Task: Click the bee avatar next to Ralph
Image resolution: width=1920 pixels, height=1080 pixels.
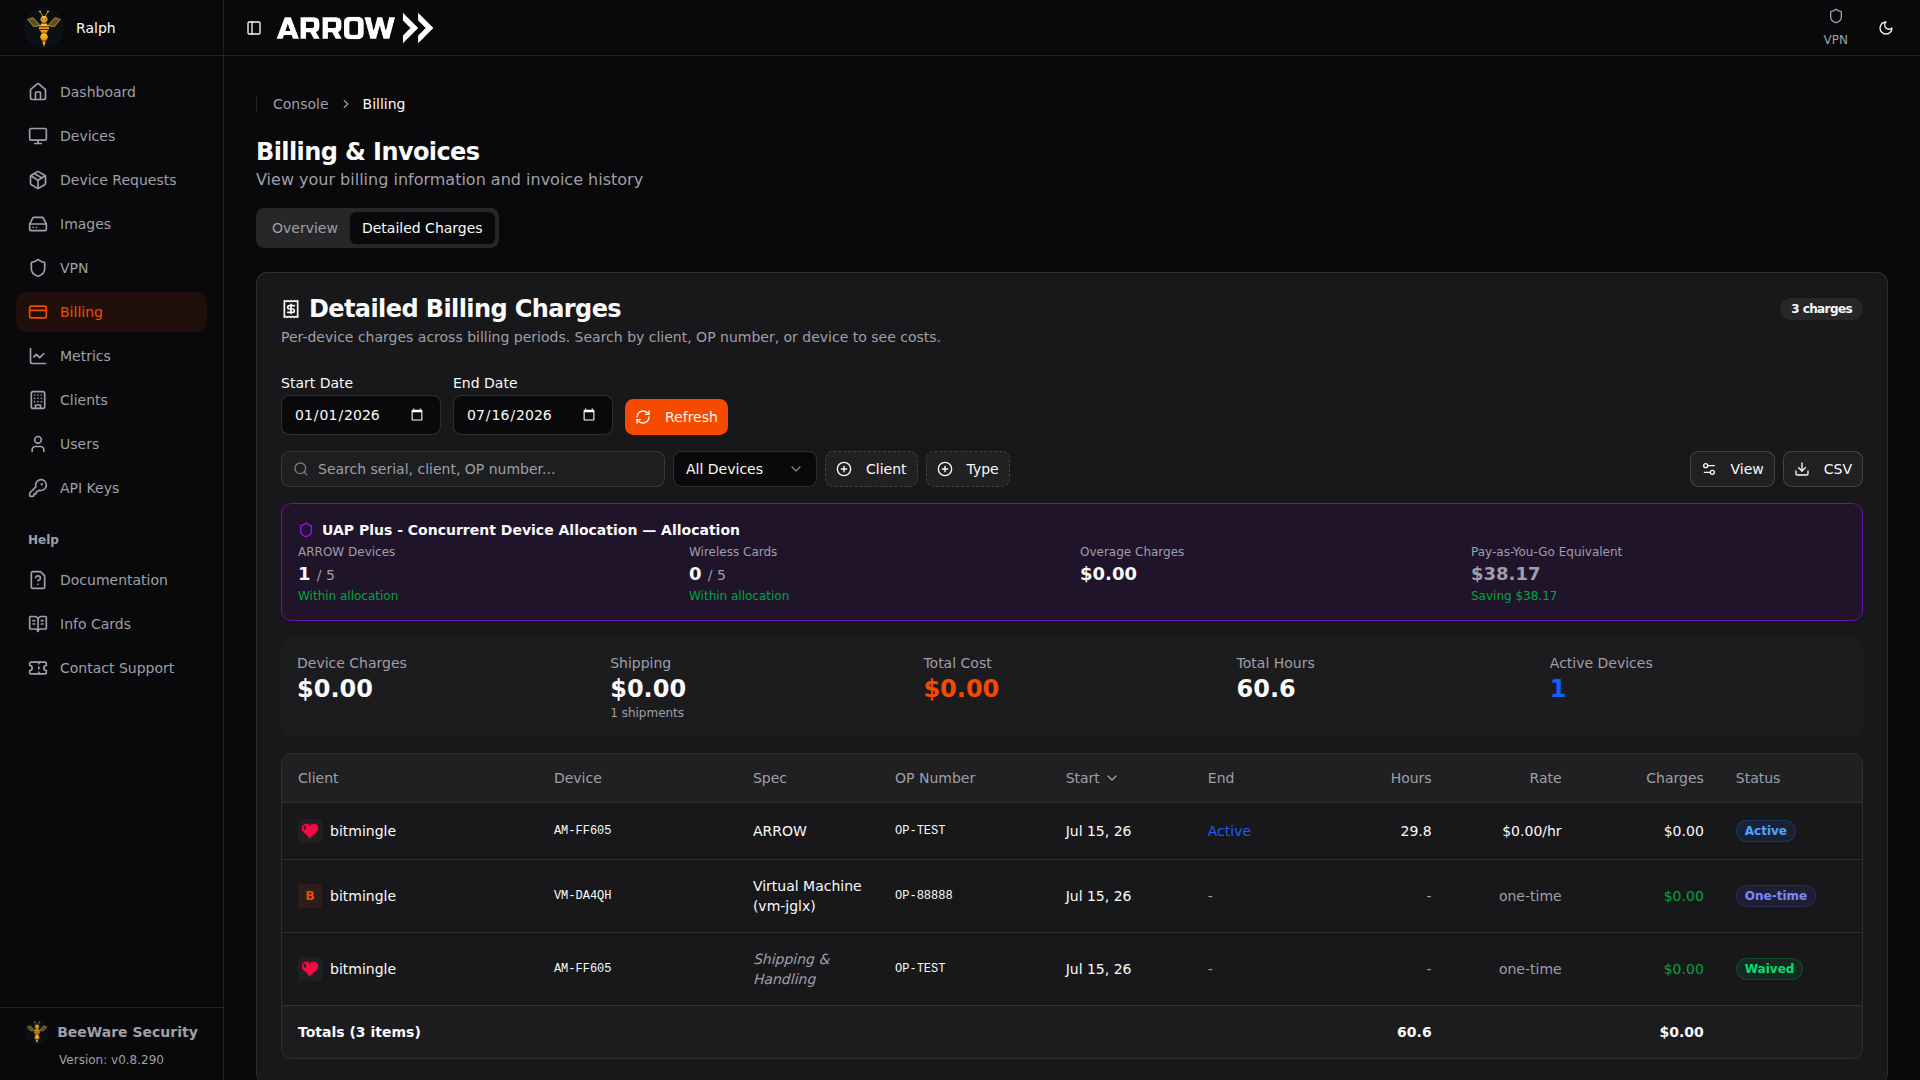Action: (x=44, y=28)
